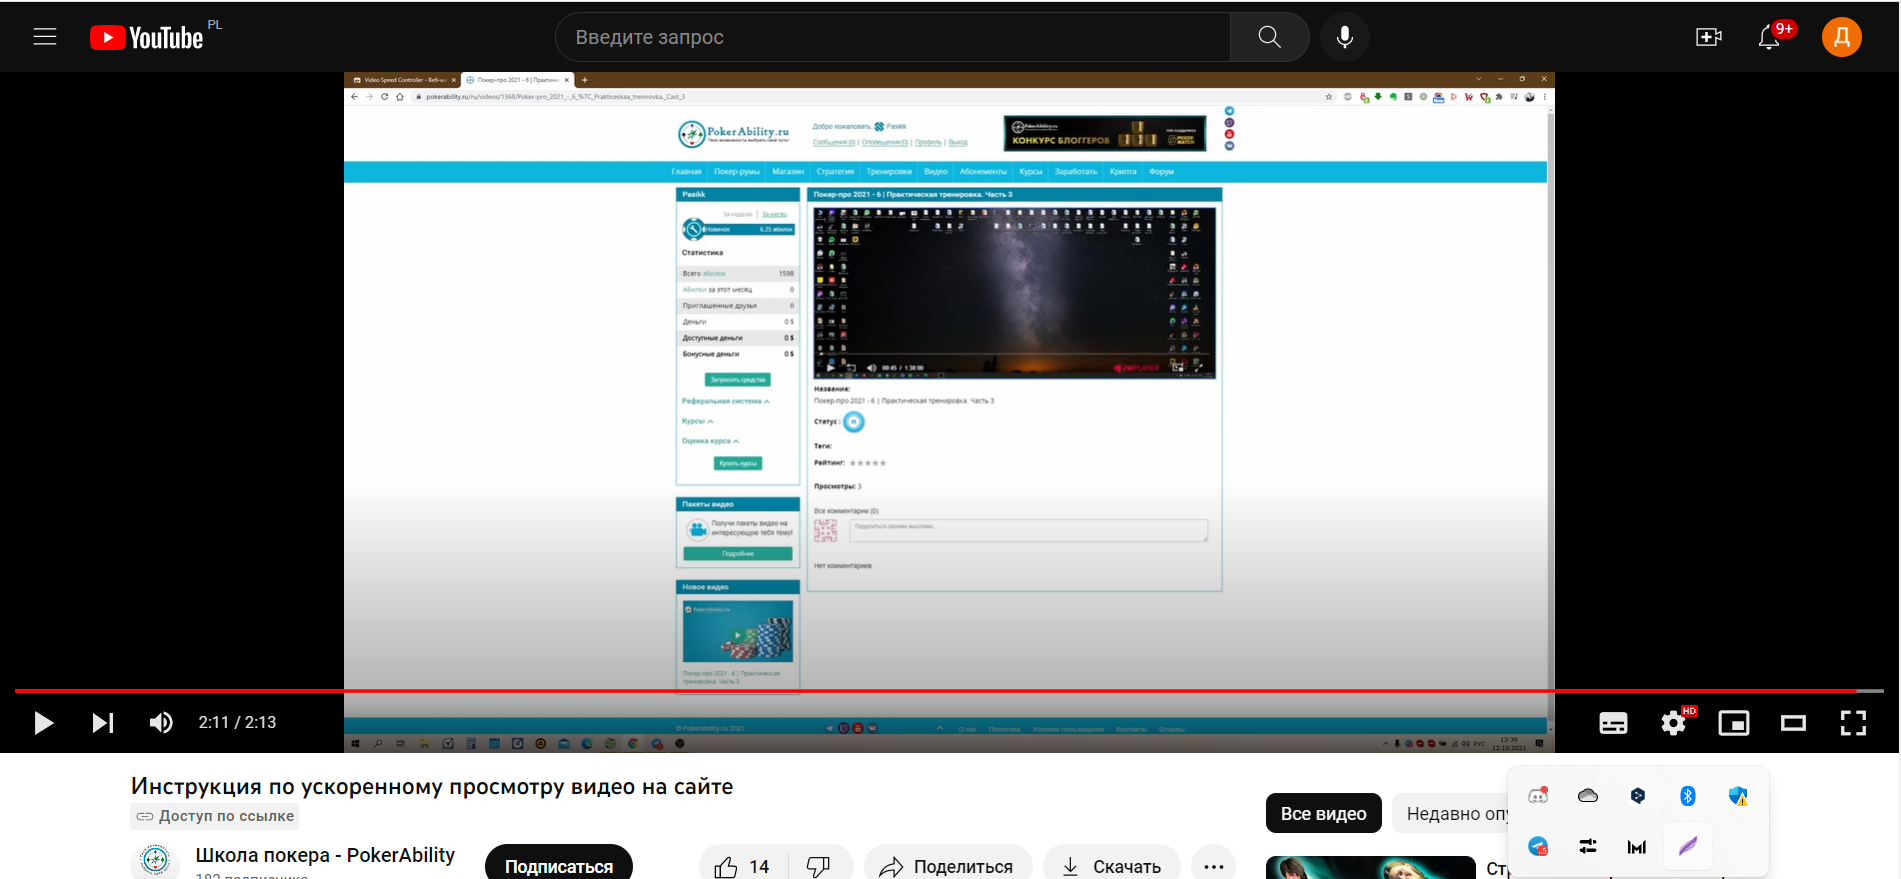The height and width of the screenshot is (879, 1901).
Task: Open the 'IMI' lettered tray icon
Action: [x=1637, y=847]
